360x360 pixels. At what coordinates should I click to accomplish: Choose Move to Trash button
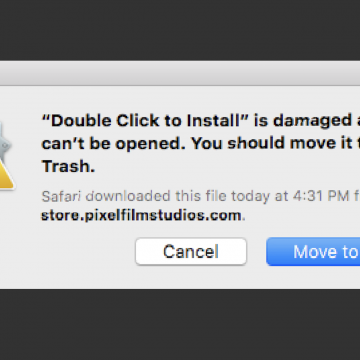[x=313, y=252]
